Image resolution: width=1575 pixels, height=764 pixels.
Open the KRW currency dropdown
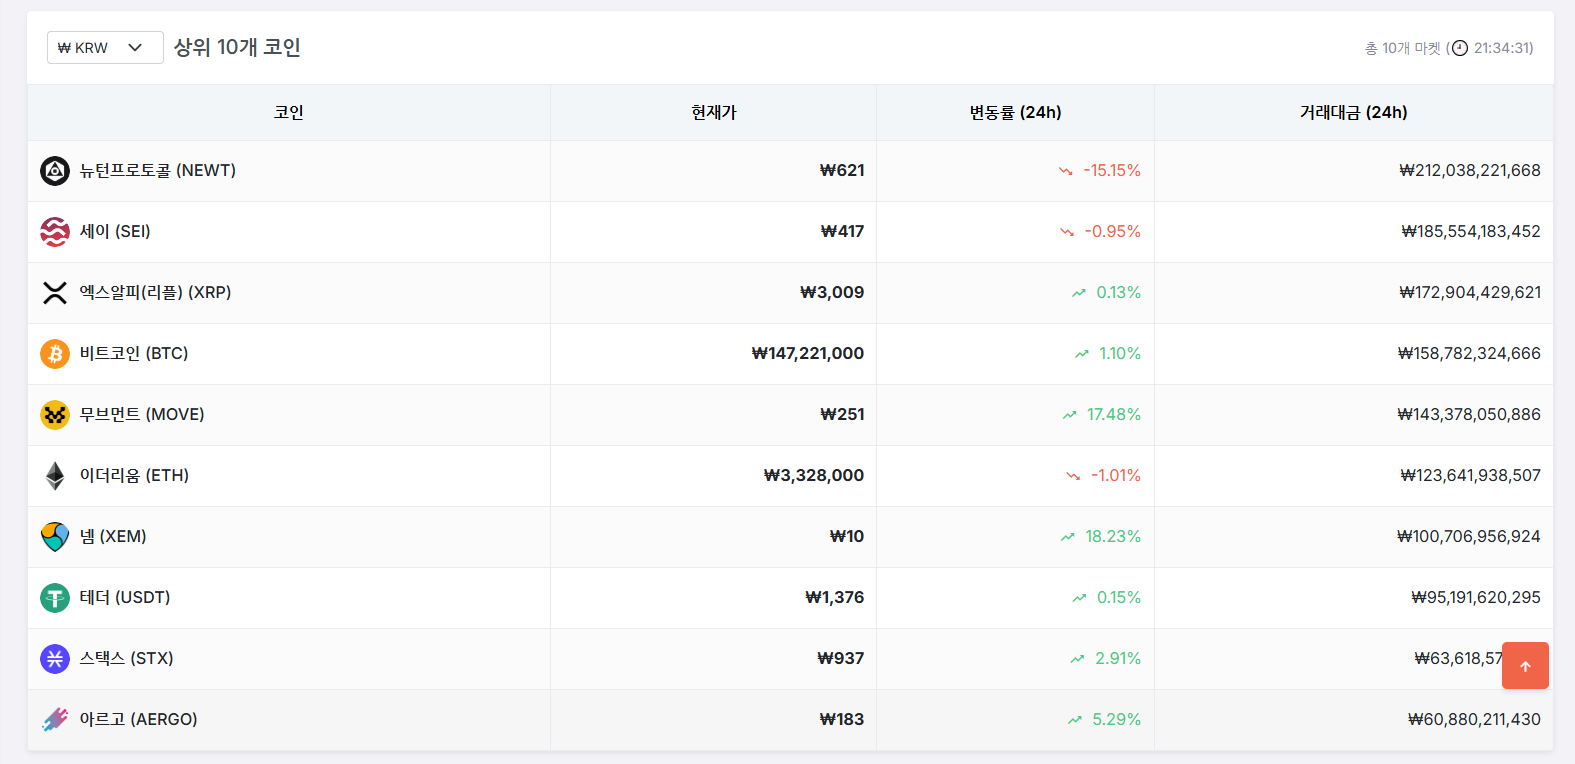pos(105,48)
